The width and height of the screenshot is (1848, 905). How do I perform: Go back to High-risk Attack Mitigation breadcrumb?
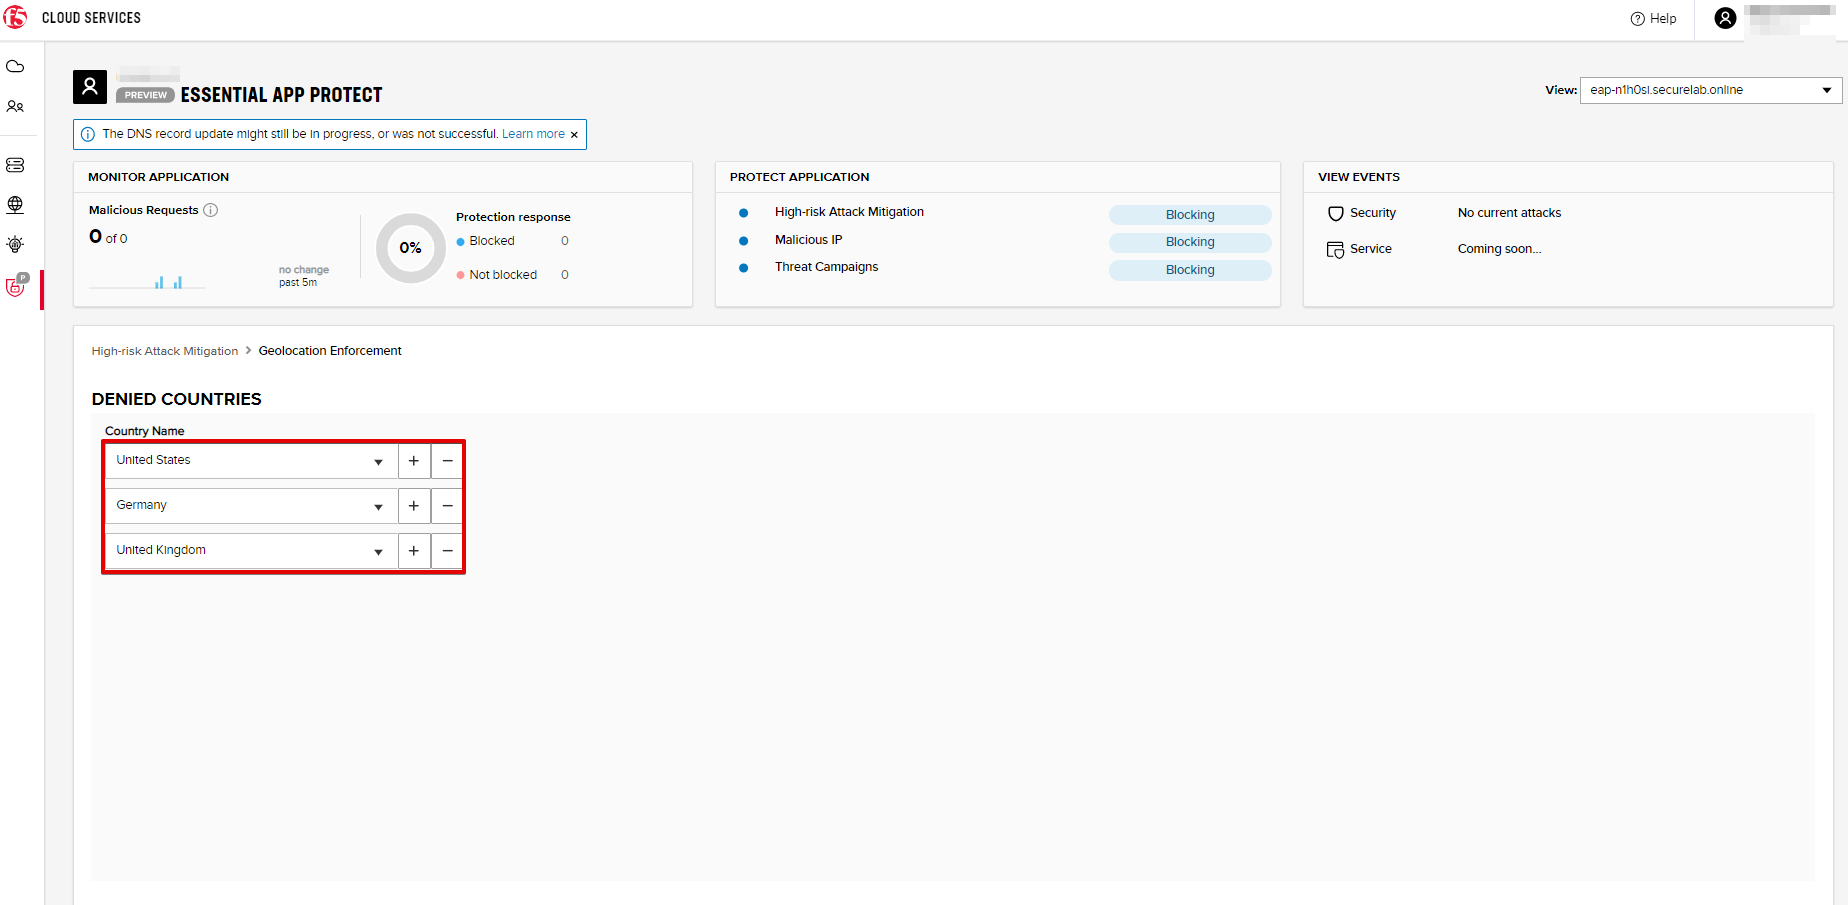pos(165,351)
